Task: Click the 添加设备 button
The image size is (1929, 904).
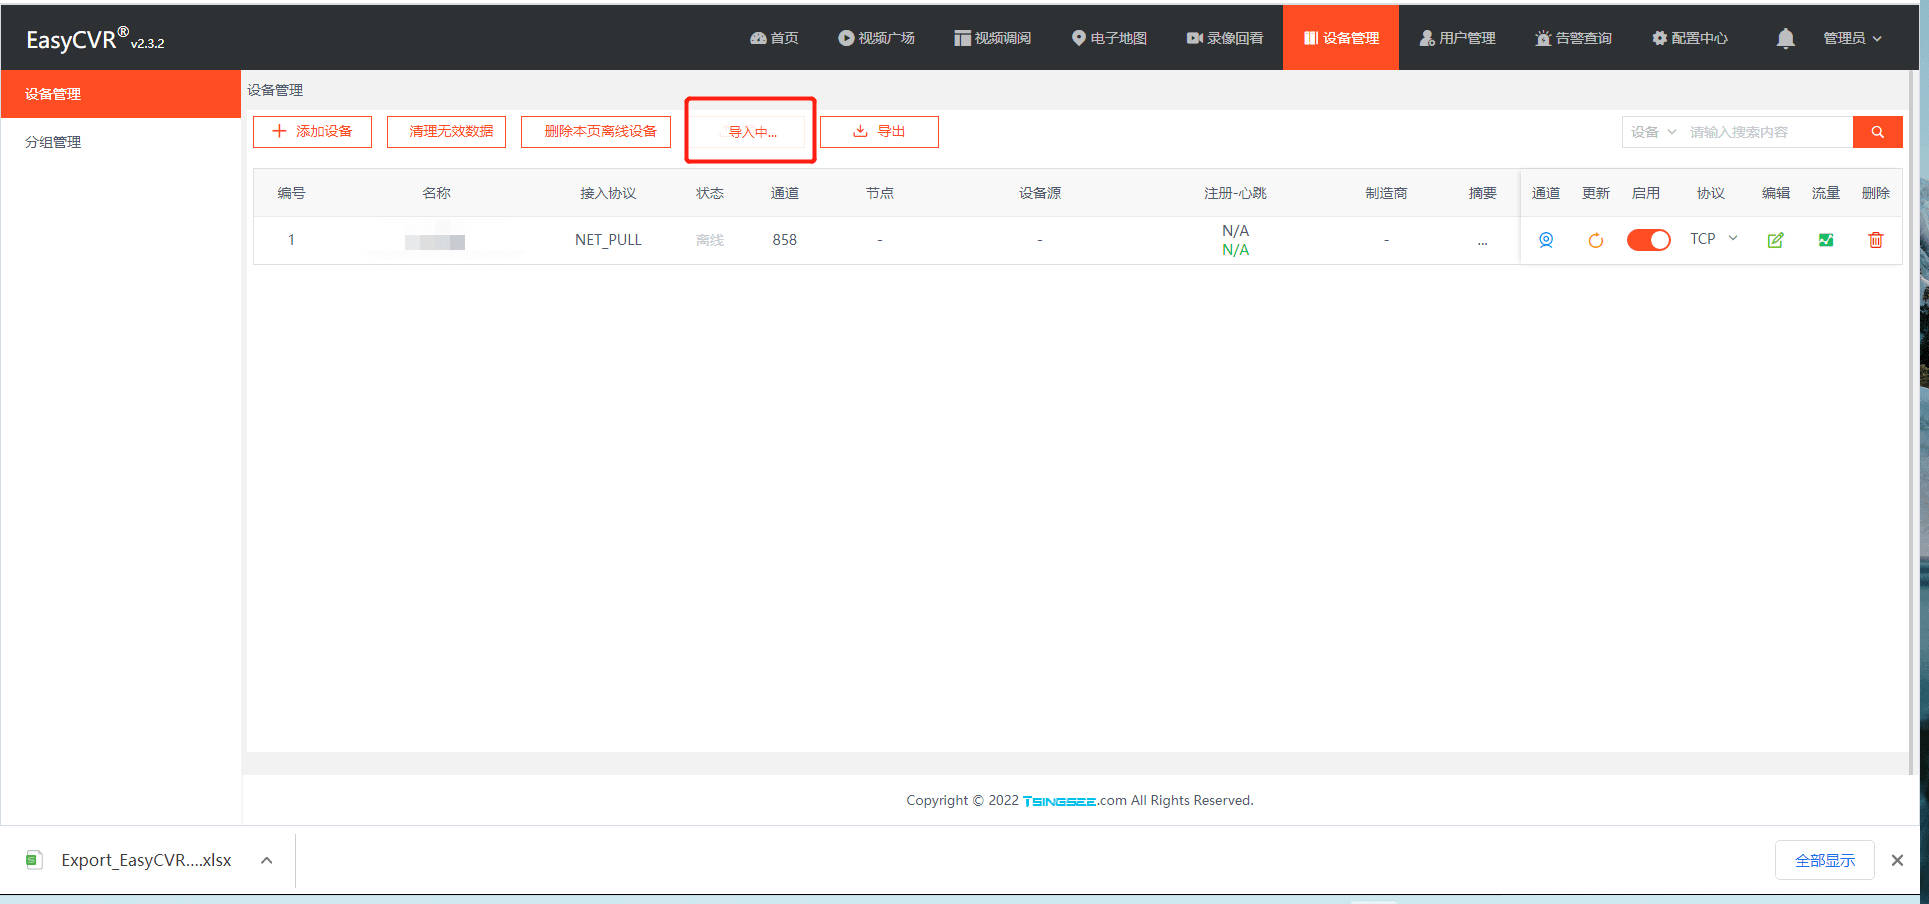Action: [312, 132]
